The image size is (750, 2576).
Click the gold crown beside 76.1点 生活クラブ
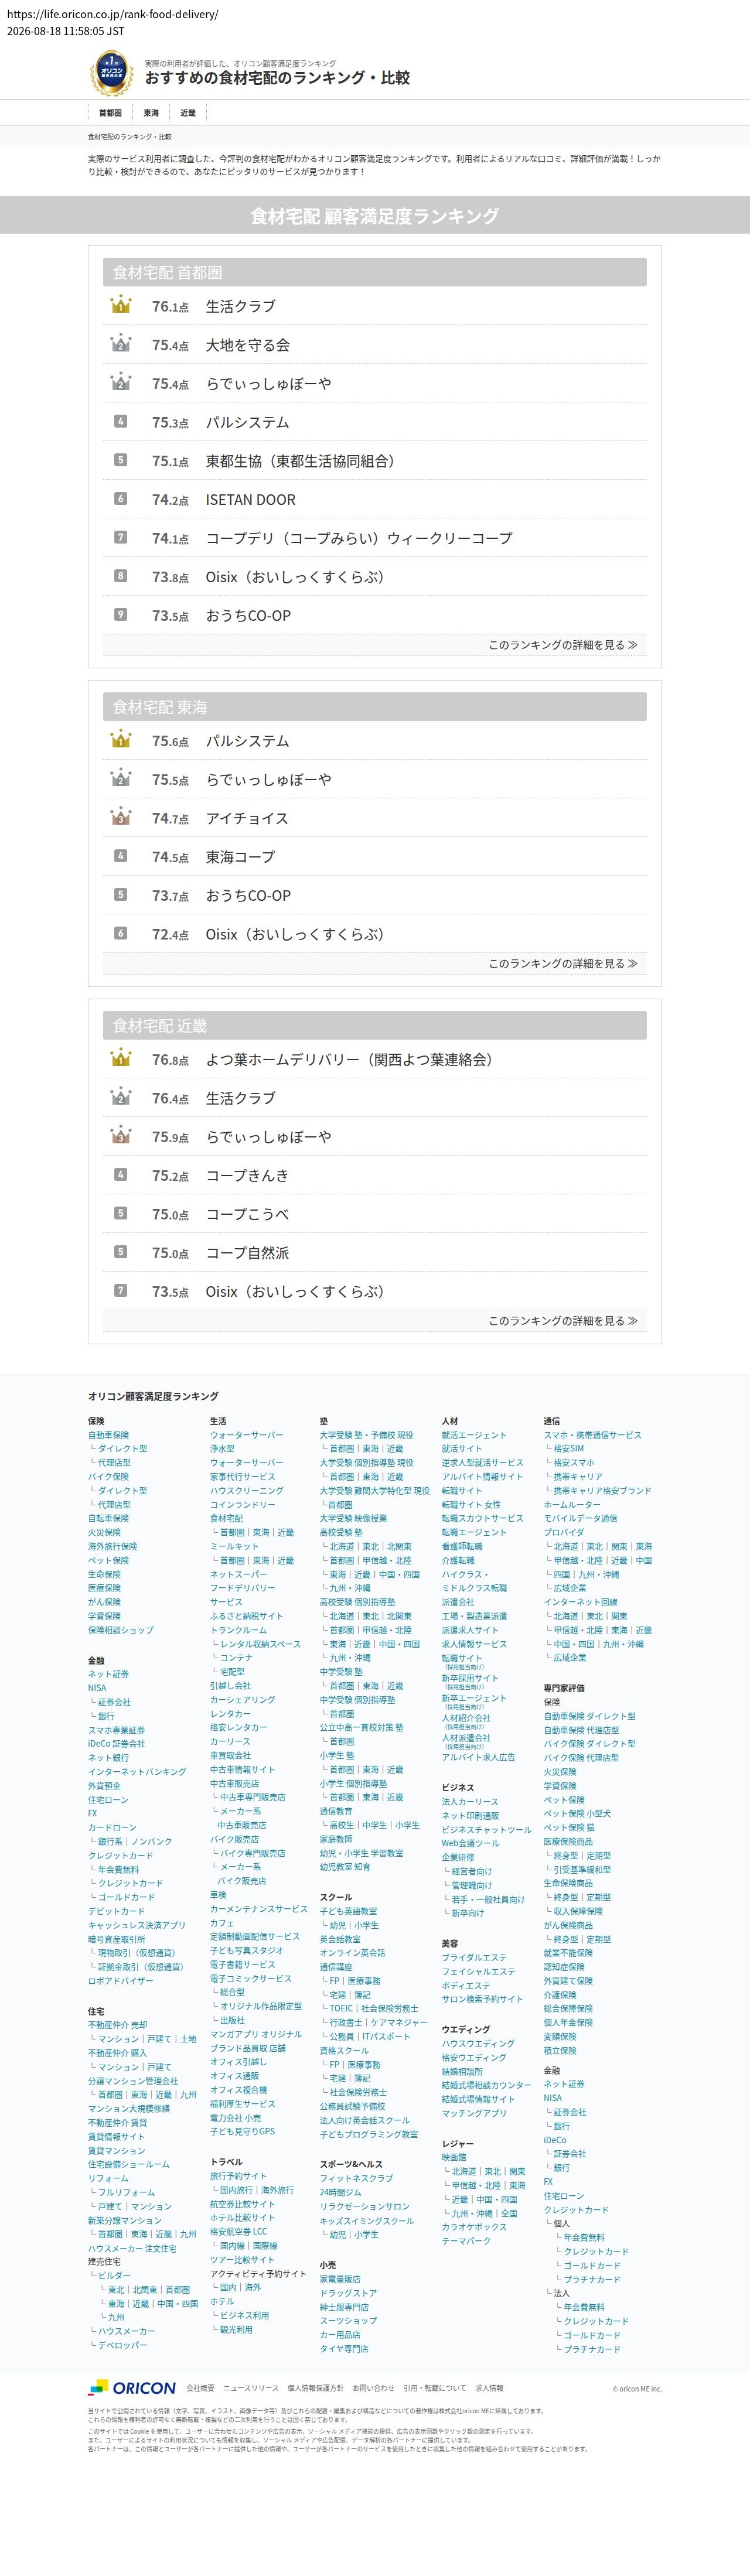pos(120,305)
